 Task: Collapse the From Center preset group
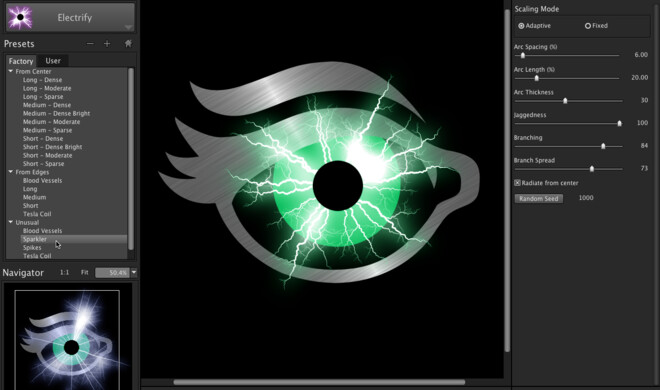11,71
